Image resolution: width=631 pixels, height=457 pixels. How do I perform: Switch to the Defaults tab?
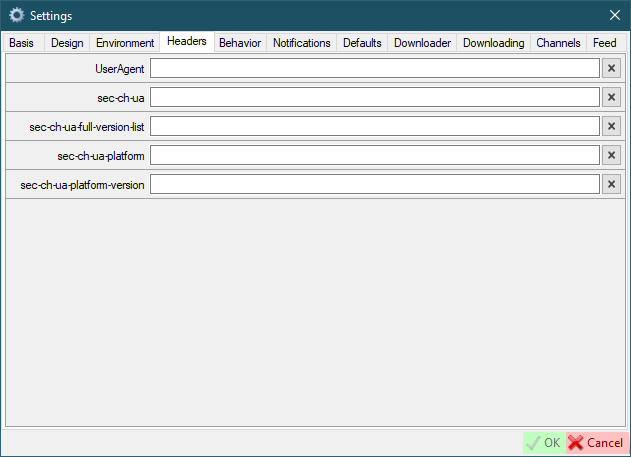362,43
